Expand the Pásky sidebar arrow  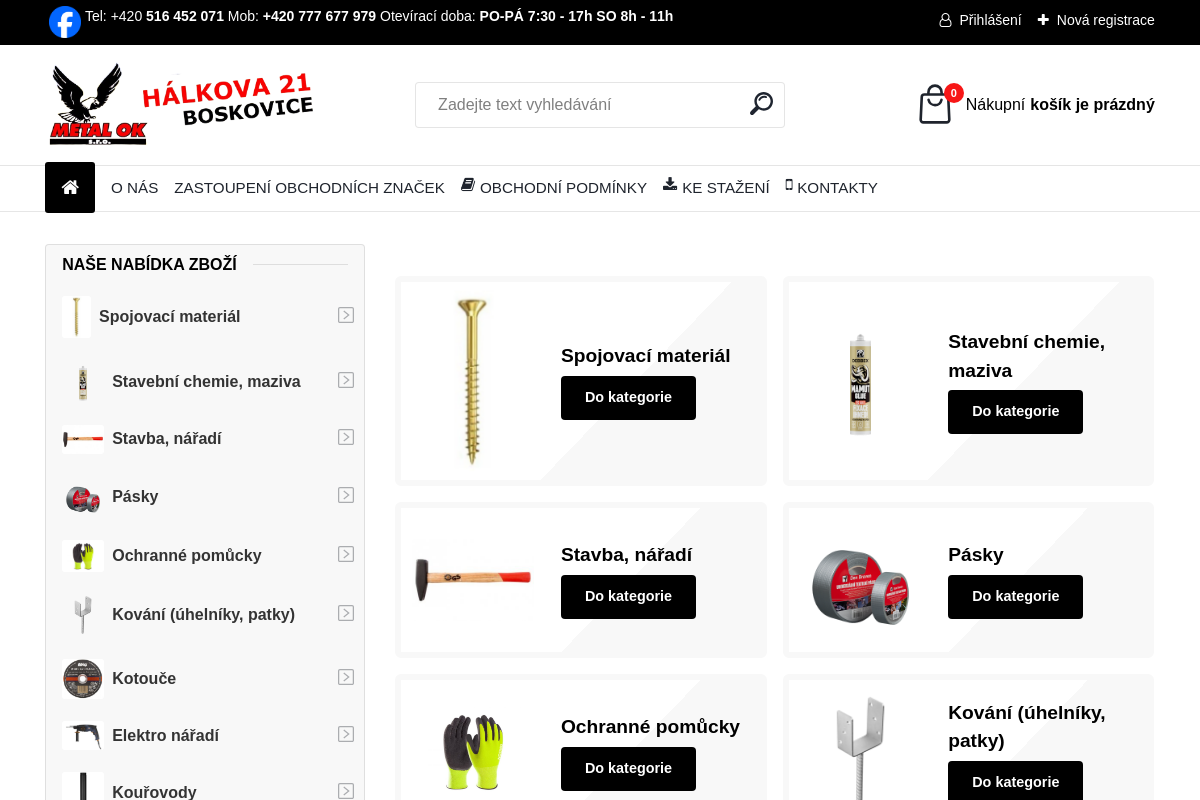click(x=346, y=495)
